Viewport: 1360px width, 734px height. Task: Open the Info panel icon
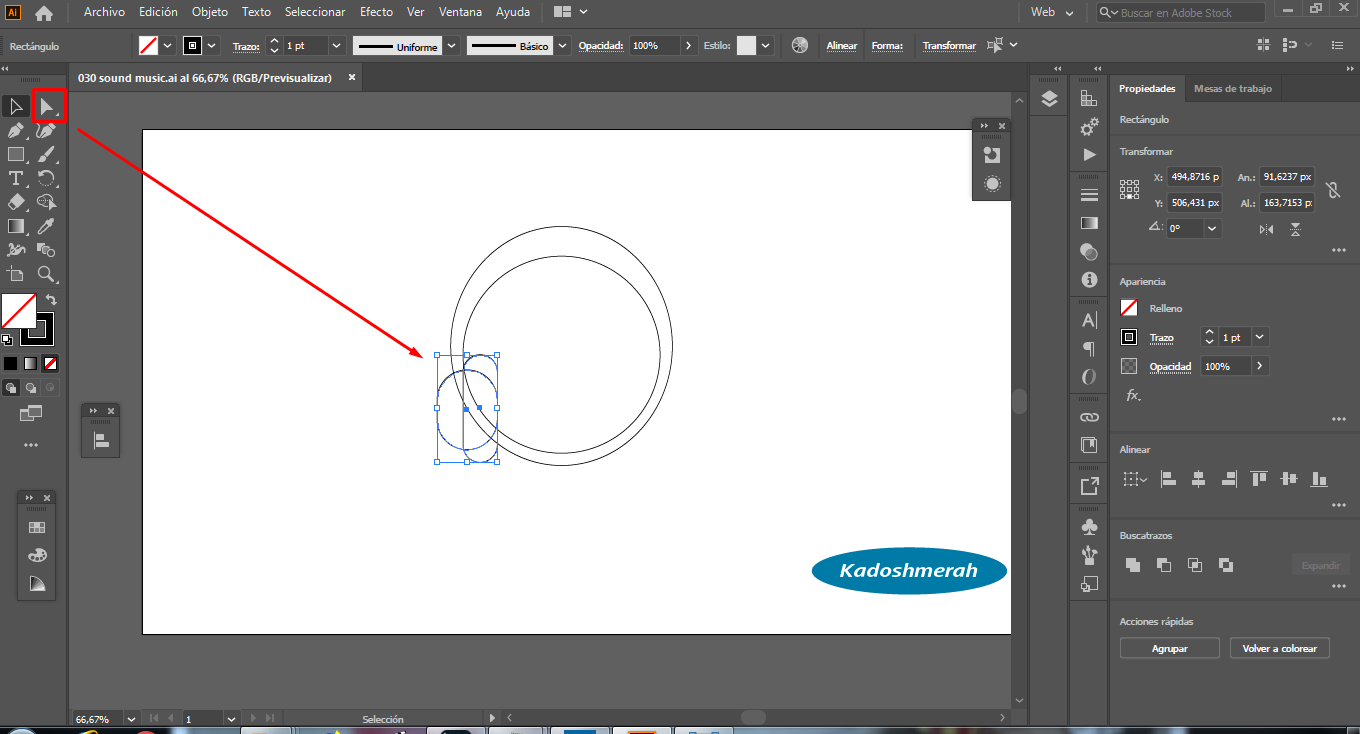(1089, 281)
